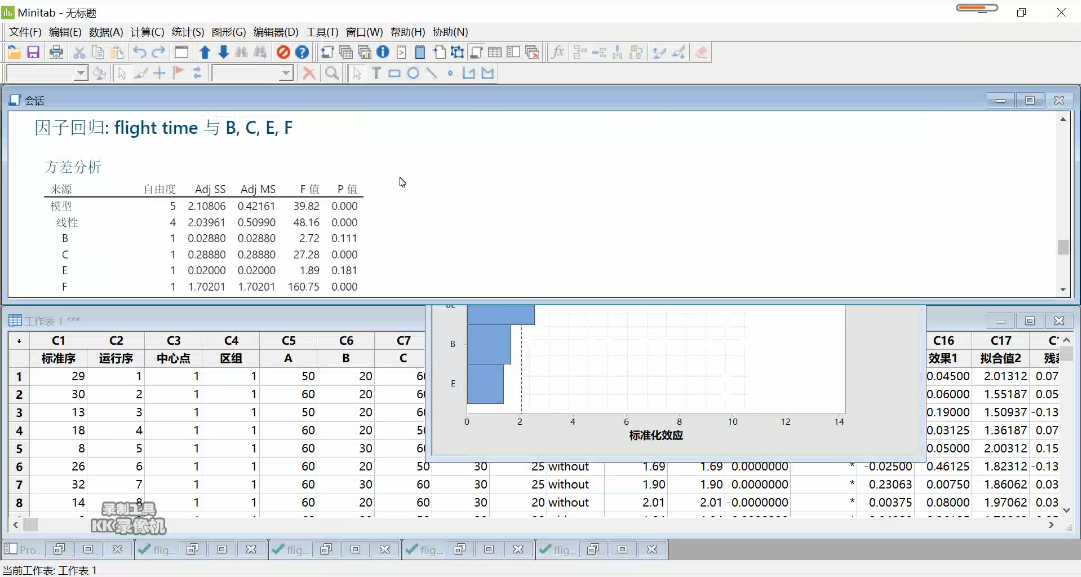Click the red X delete icon
This screenshot has width=1081, height=577.
310,73
